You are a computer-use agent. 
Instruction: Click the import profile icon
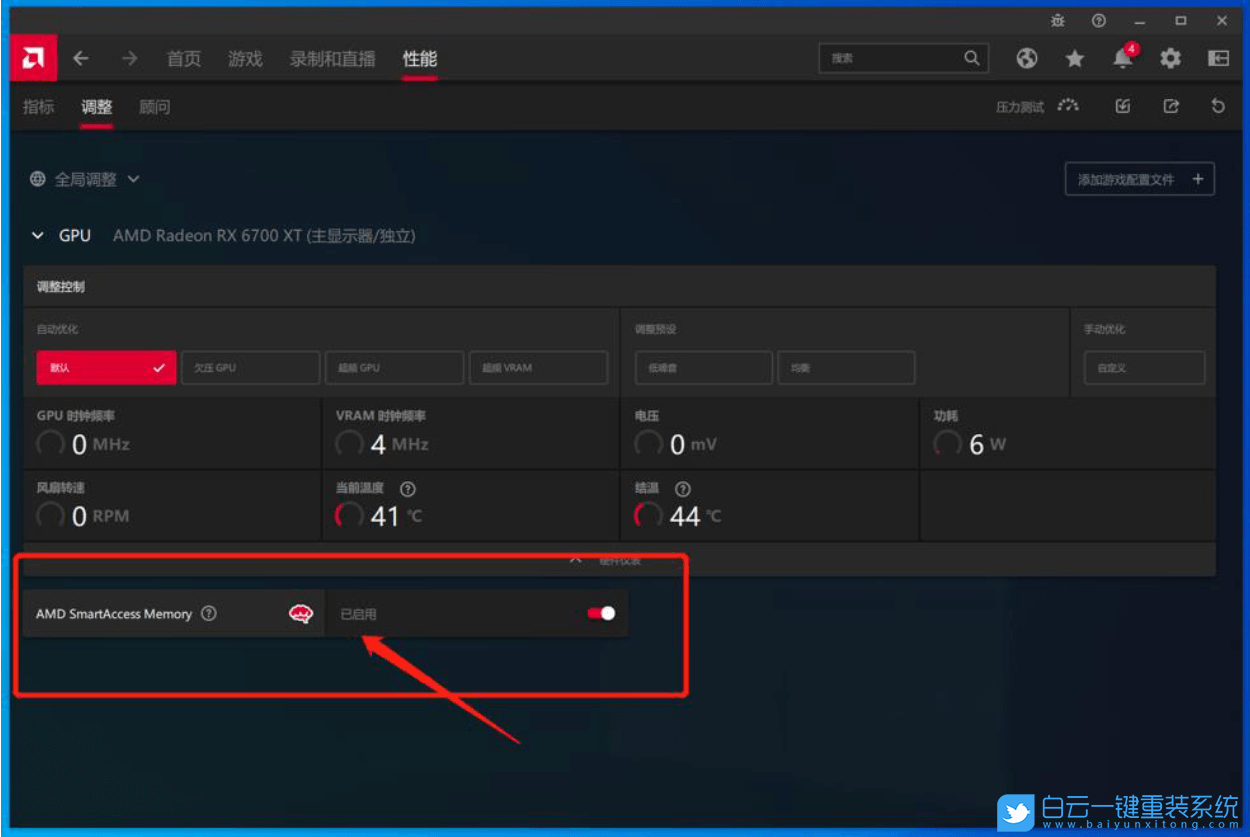click(x=1123, y=106)
